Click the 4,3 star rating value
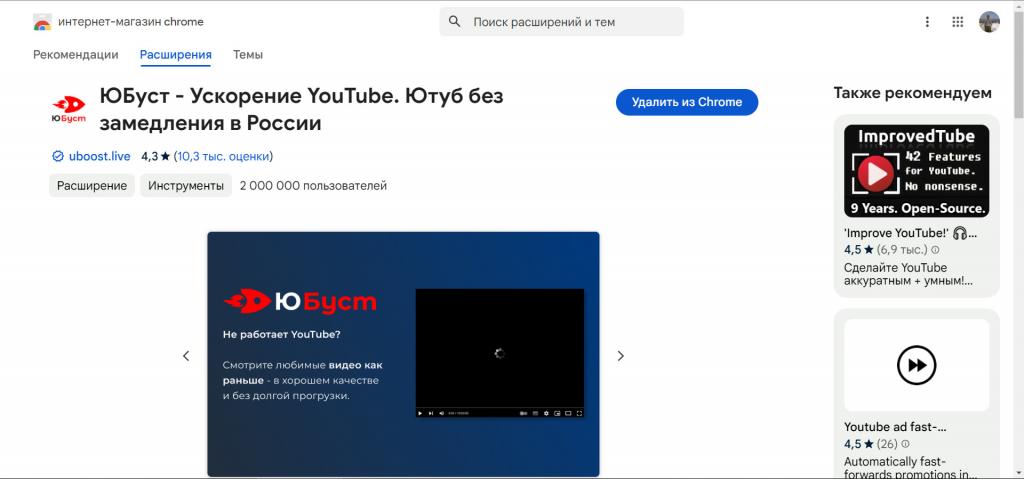Screen dimensions: 1024x479 coord(155,156)
